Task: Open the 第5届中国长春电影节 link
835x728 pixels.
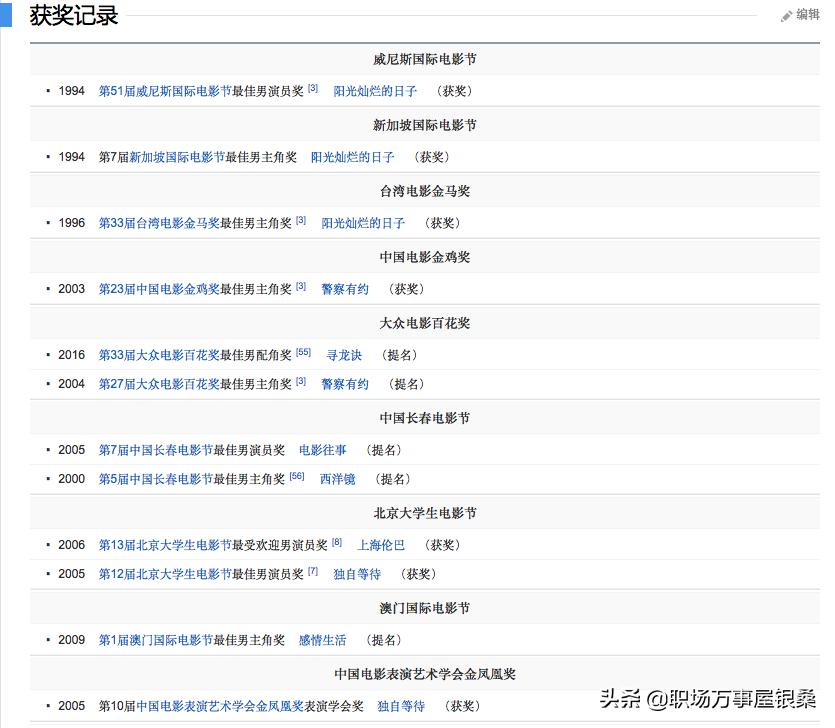Action: coord(155,479)
